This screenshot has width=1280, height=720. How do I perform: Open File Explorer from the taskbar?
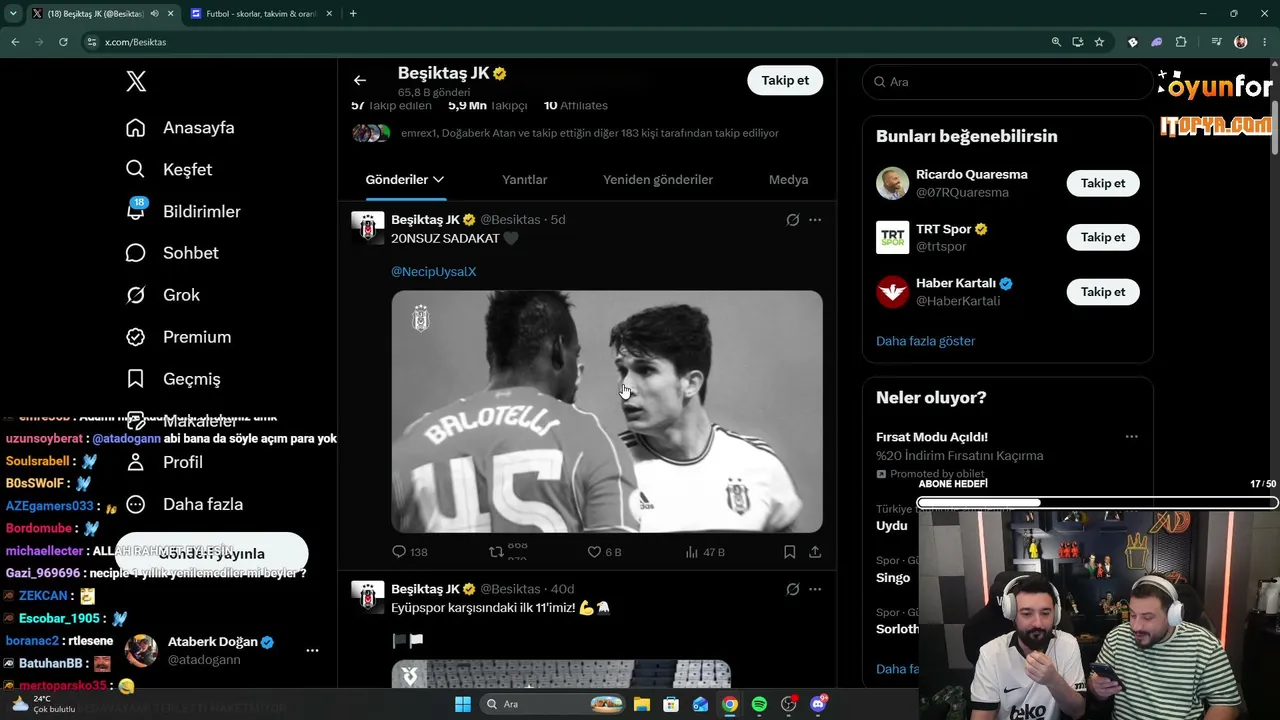(641, 704)
